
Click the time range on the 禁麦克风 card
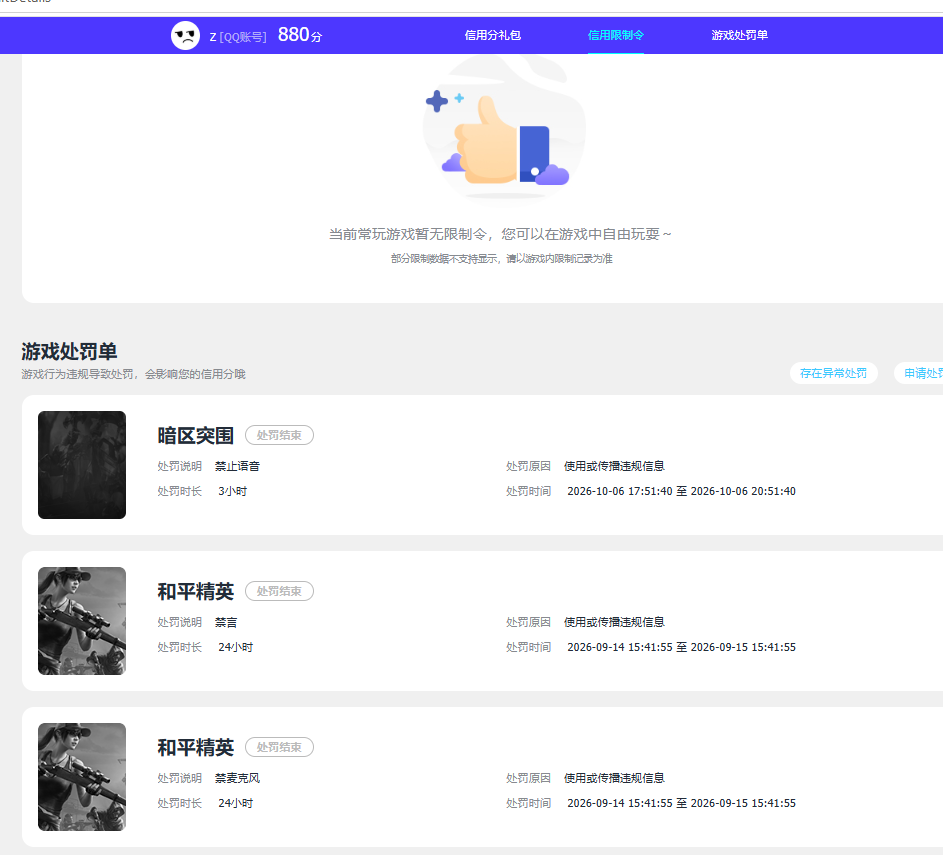[681, 803]
